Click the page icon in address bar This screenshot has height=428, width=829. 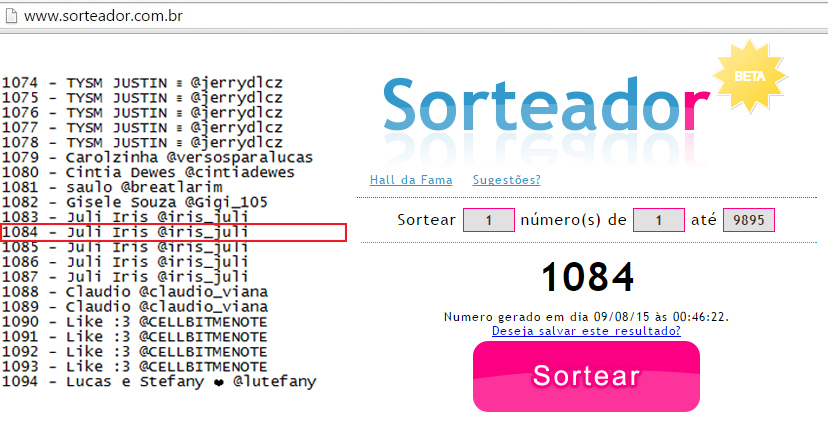pos(11,16)
